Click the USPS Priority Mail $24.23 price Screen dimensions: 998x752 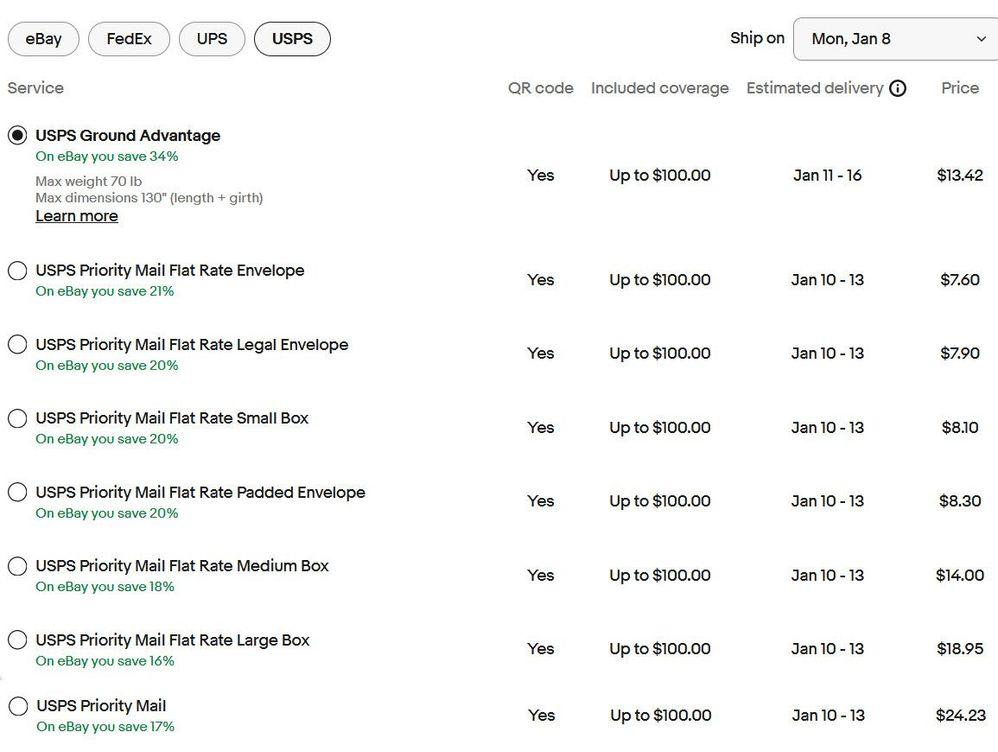960,715
